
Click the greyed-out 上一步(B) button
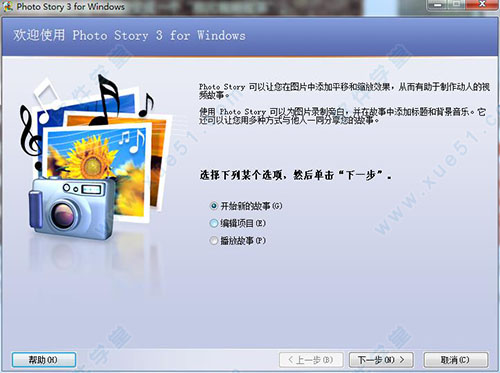pyautogui.click(x=311, y=360)
